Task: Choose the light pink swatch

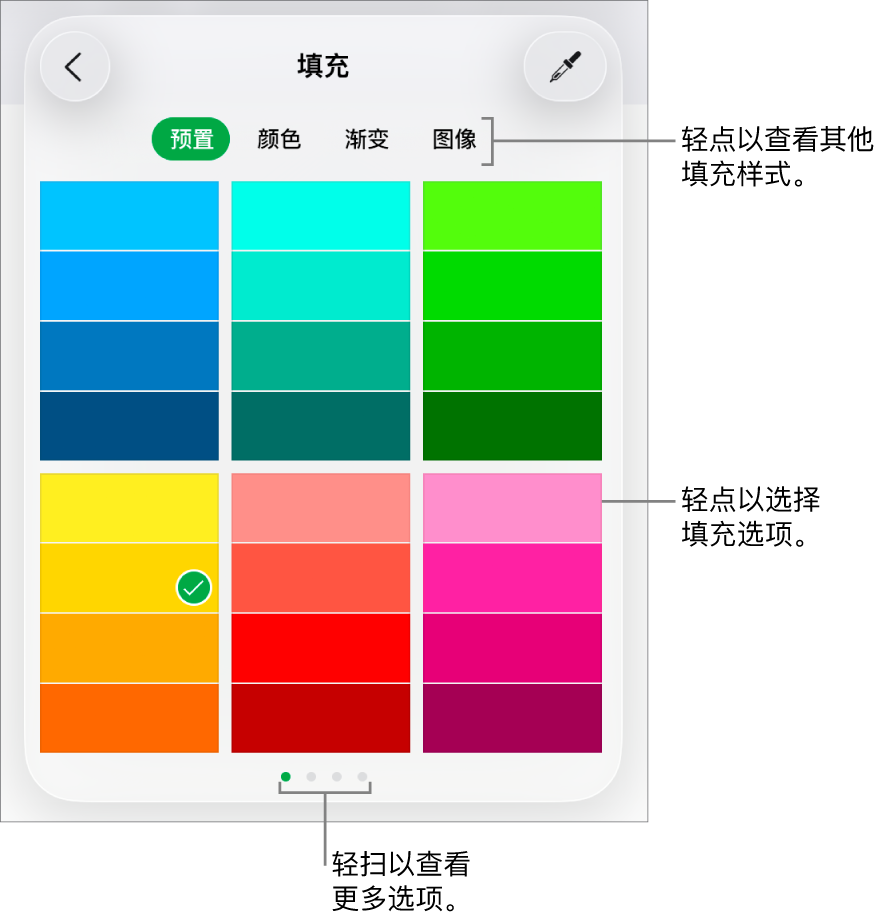Action: 512,507
